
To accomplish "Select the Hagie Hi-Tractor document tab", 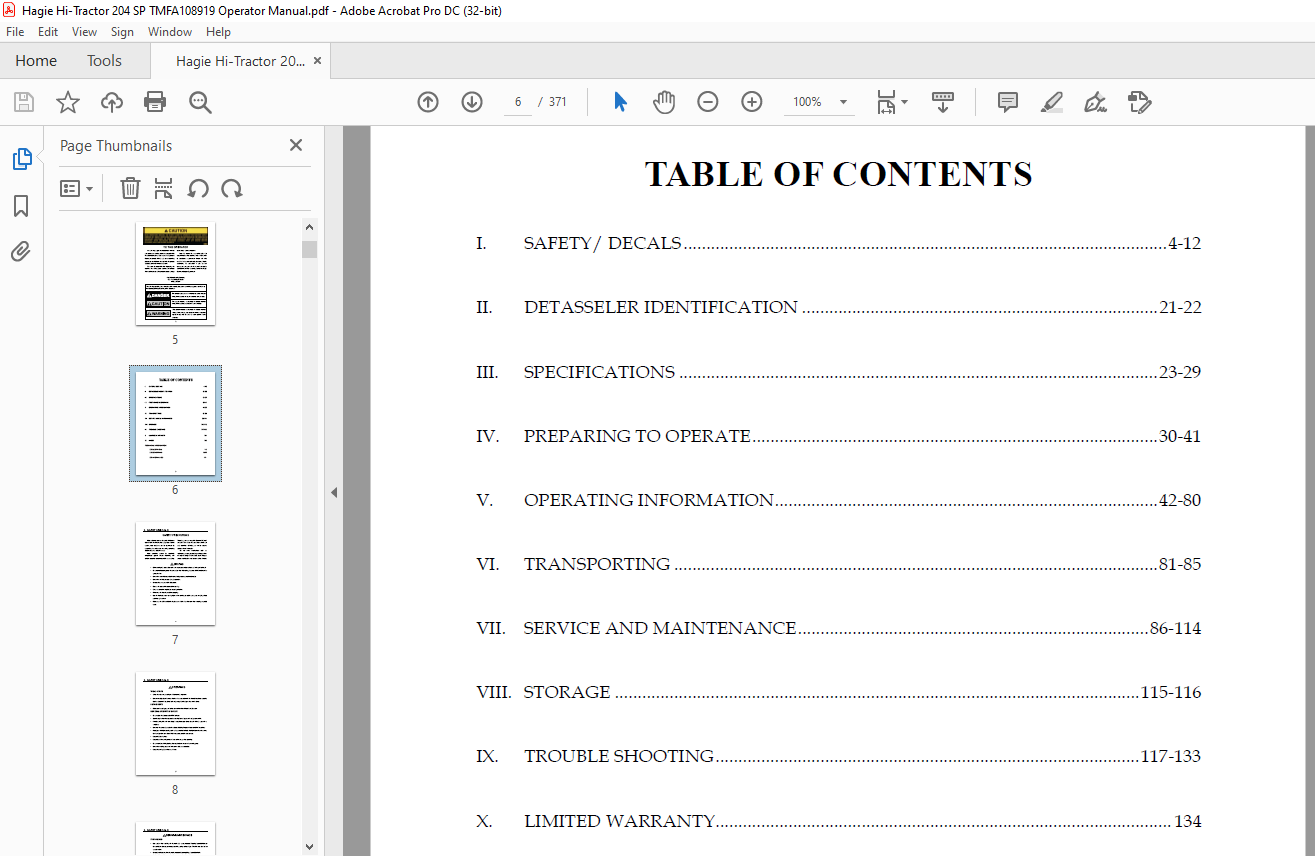I will (x=240, y=61).
